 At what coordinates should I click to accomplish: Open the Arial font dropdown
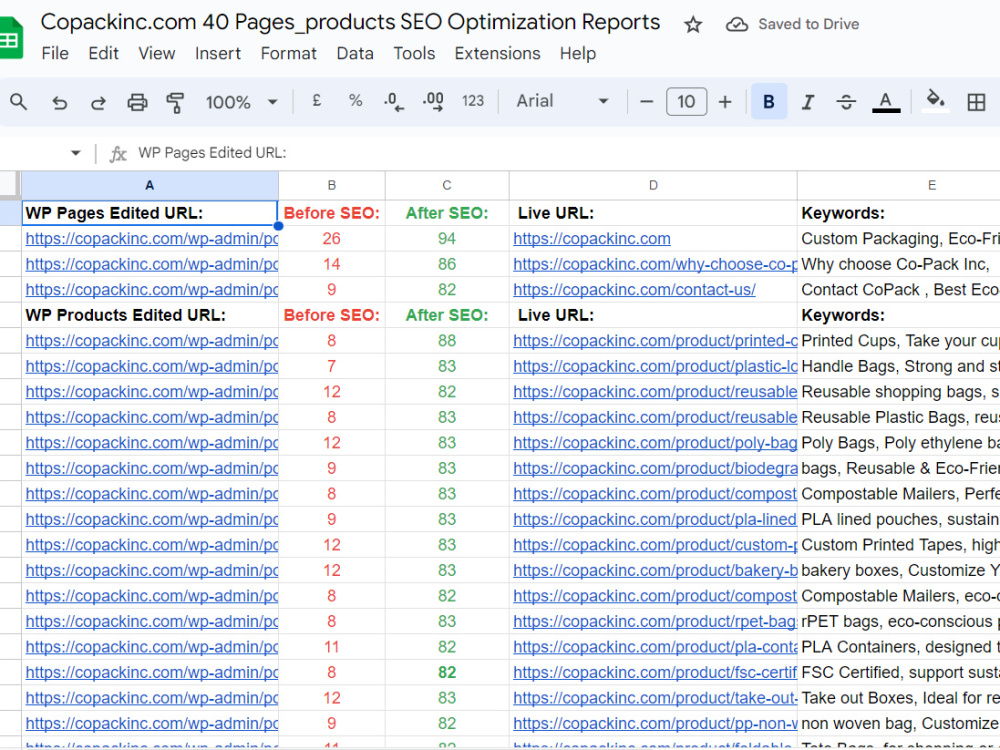click(562, 101)
